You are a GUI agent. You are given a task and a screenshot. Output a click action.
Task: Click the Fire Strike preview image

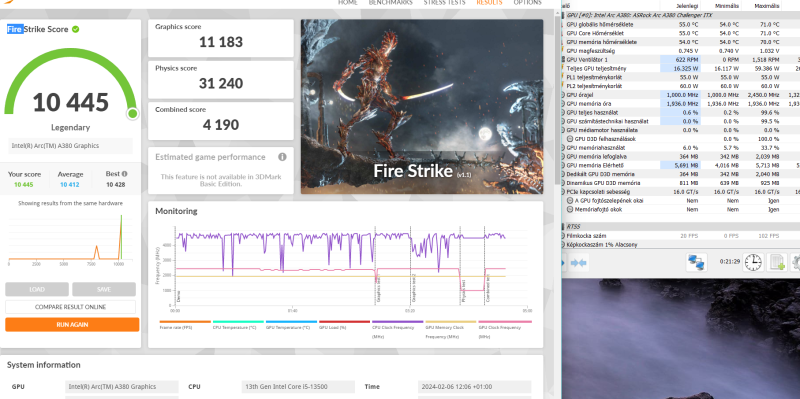coord(422,107)
